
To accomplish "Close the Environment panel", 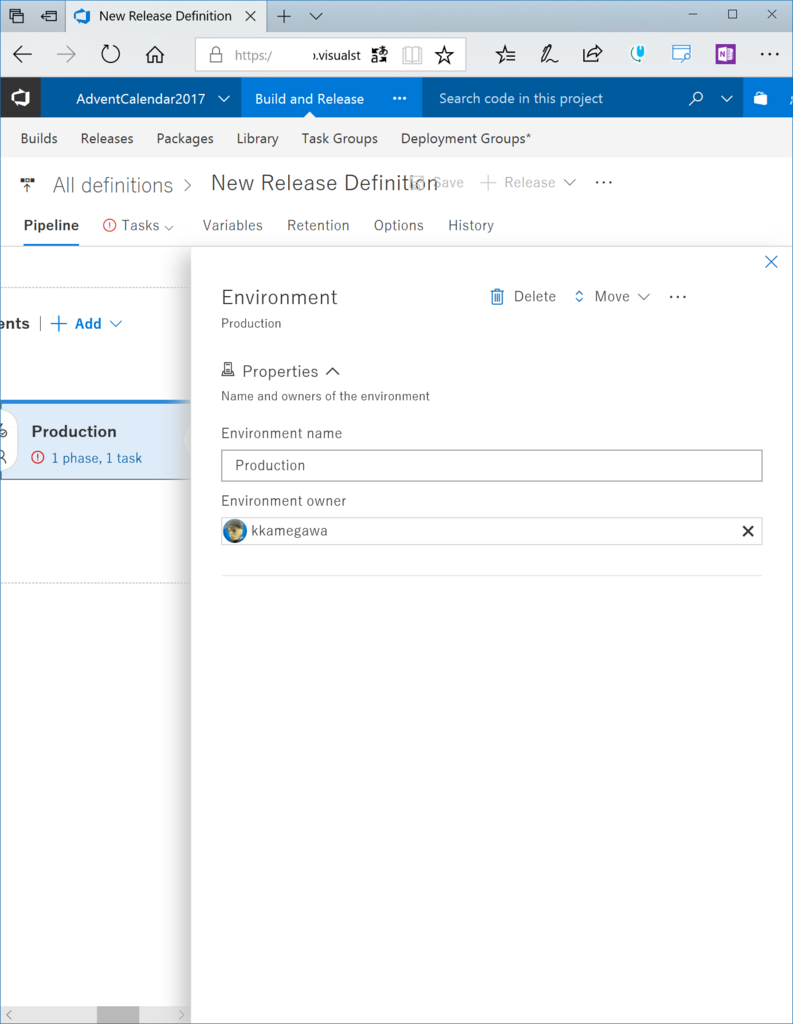I will point(771,262).
